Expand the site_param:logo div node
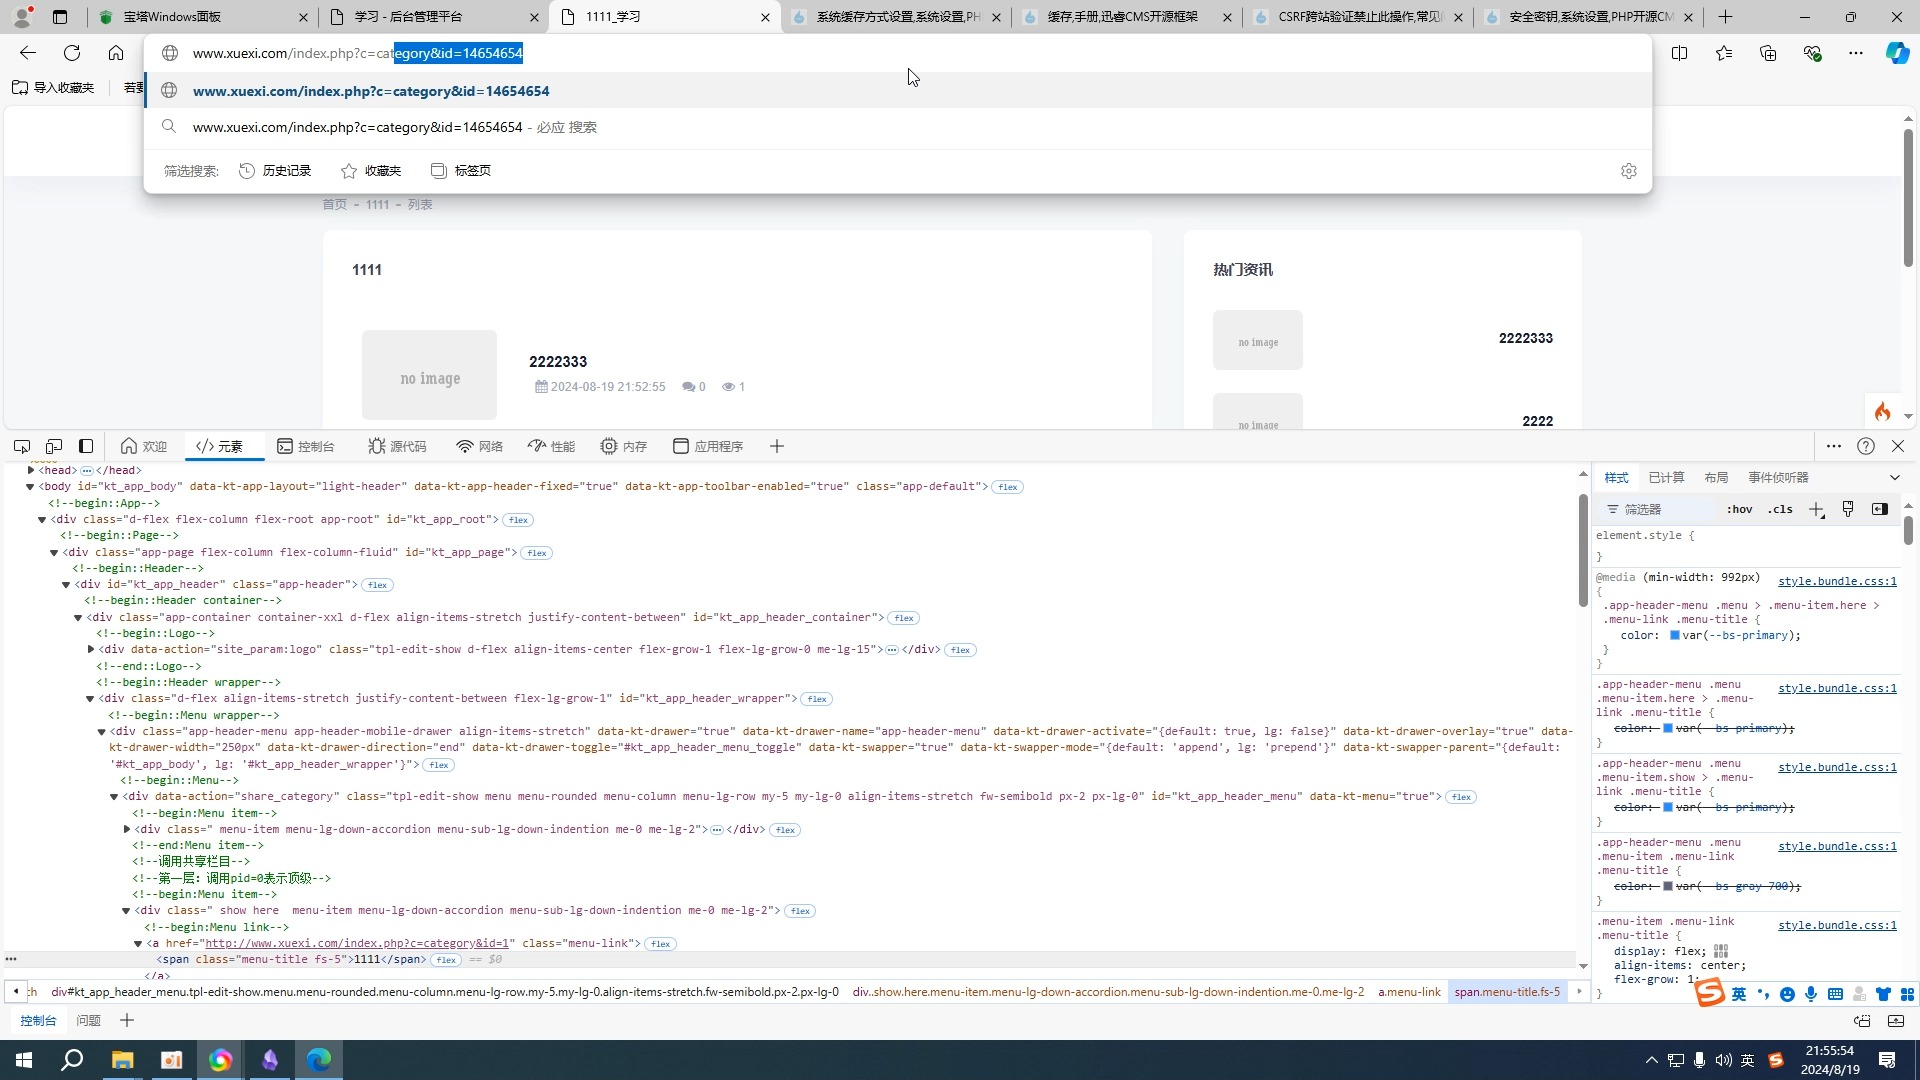This screenshot has width=1920, height=1080. click(x=91, y=650)
